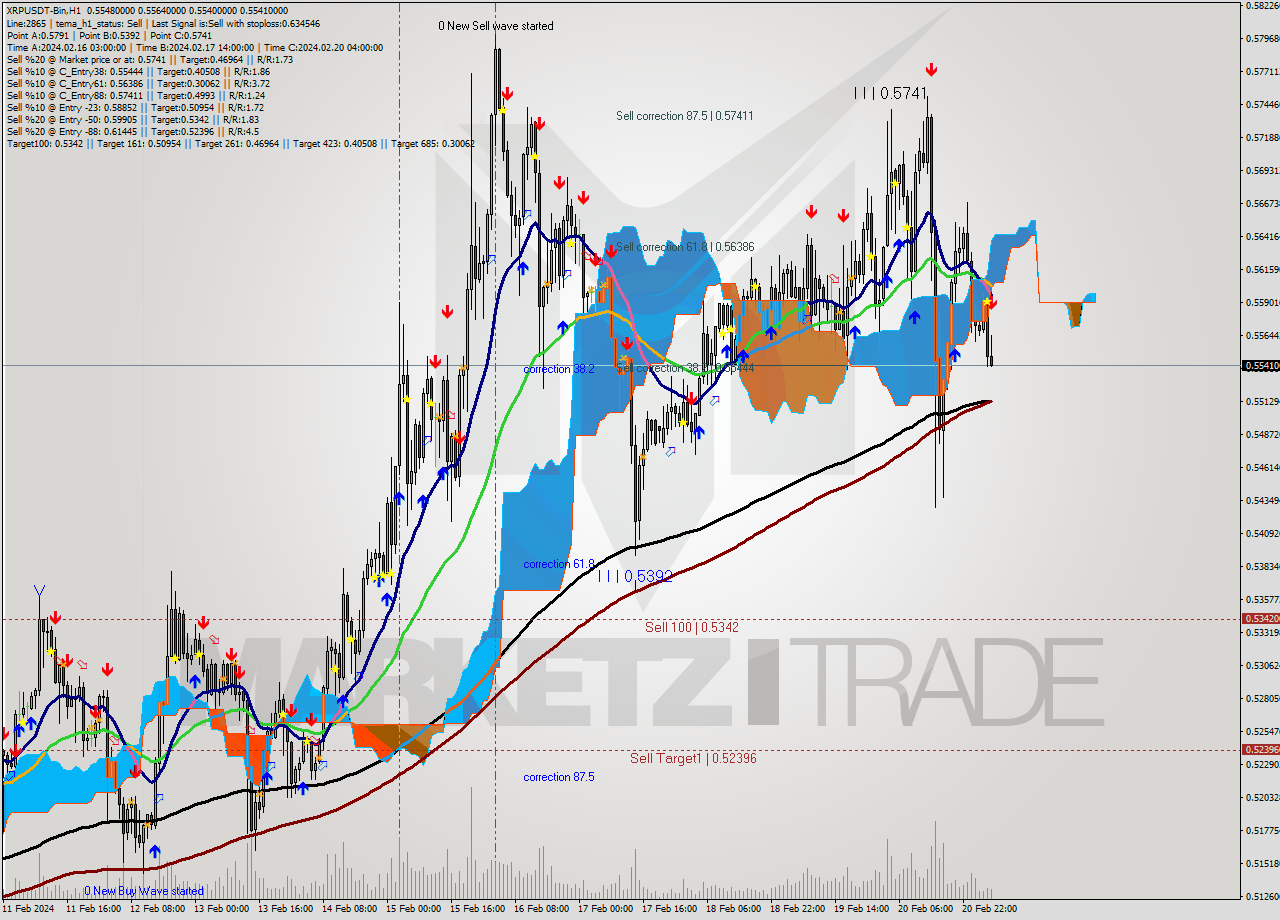Image resolution: width=1280 pixels, height=920 pixels.
Task: Click the '| | | 0.5741' peak label
Action: click(891, 93)
